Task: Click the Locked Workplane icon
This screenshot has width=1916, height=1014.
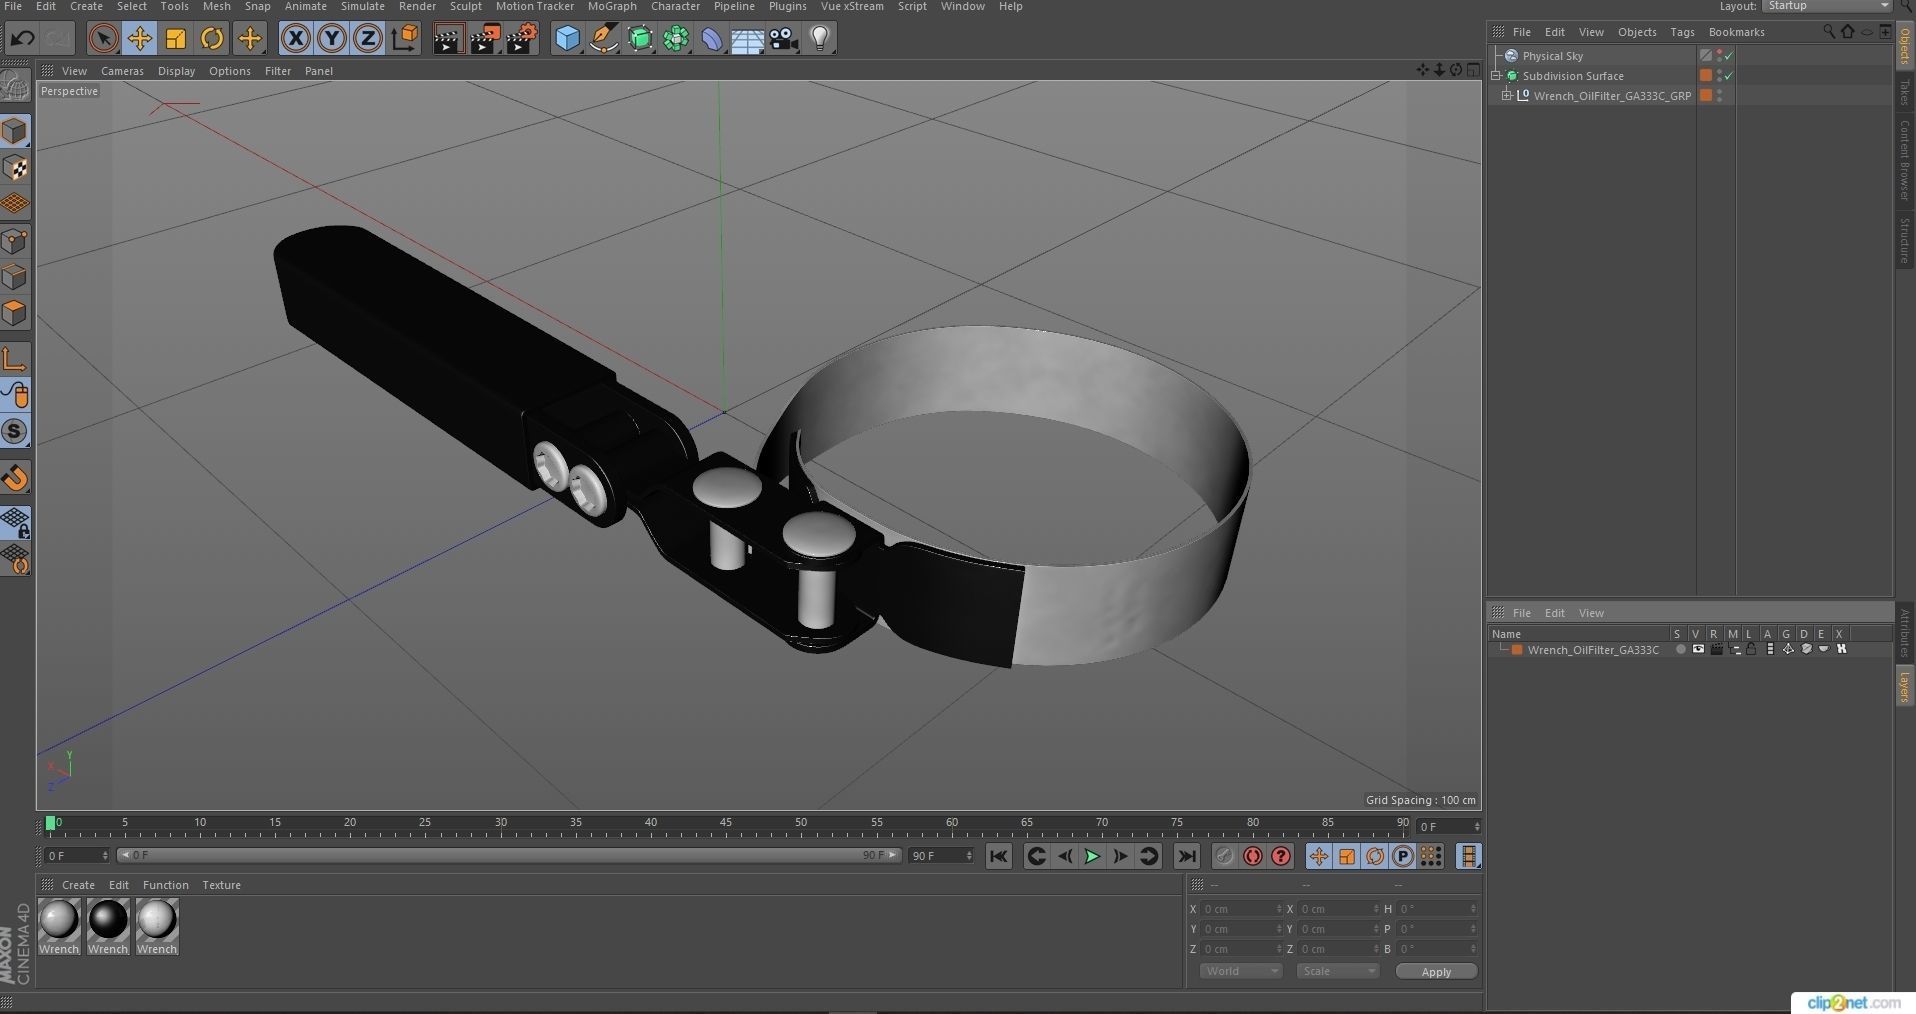Action: tap(15, 522)
